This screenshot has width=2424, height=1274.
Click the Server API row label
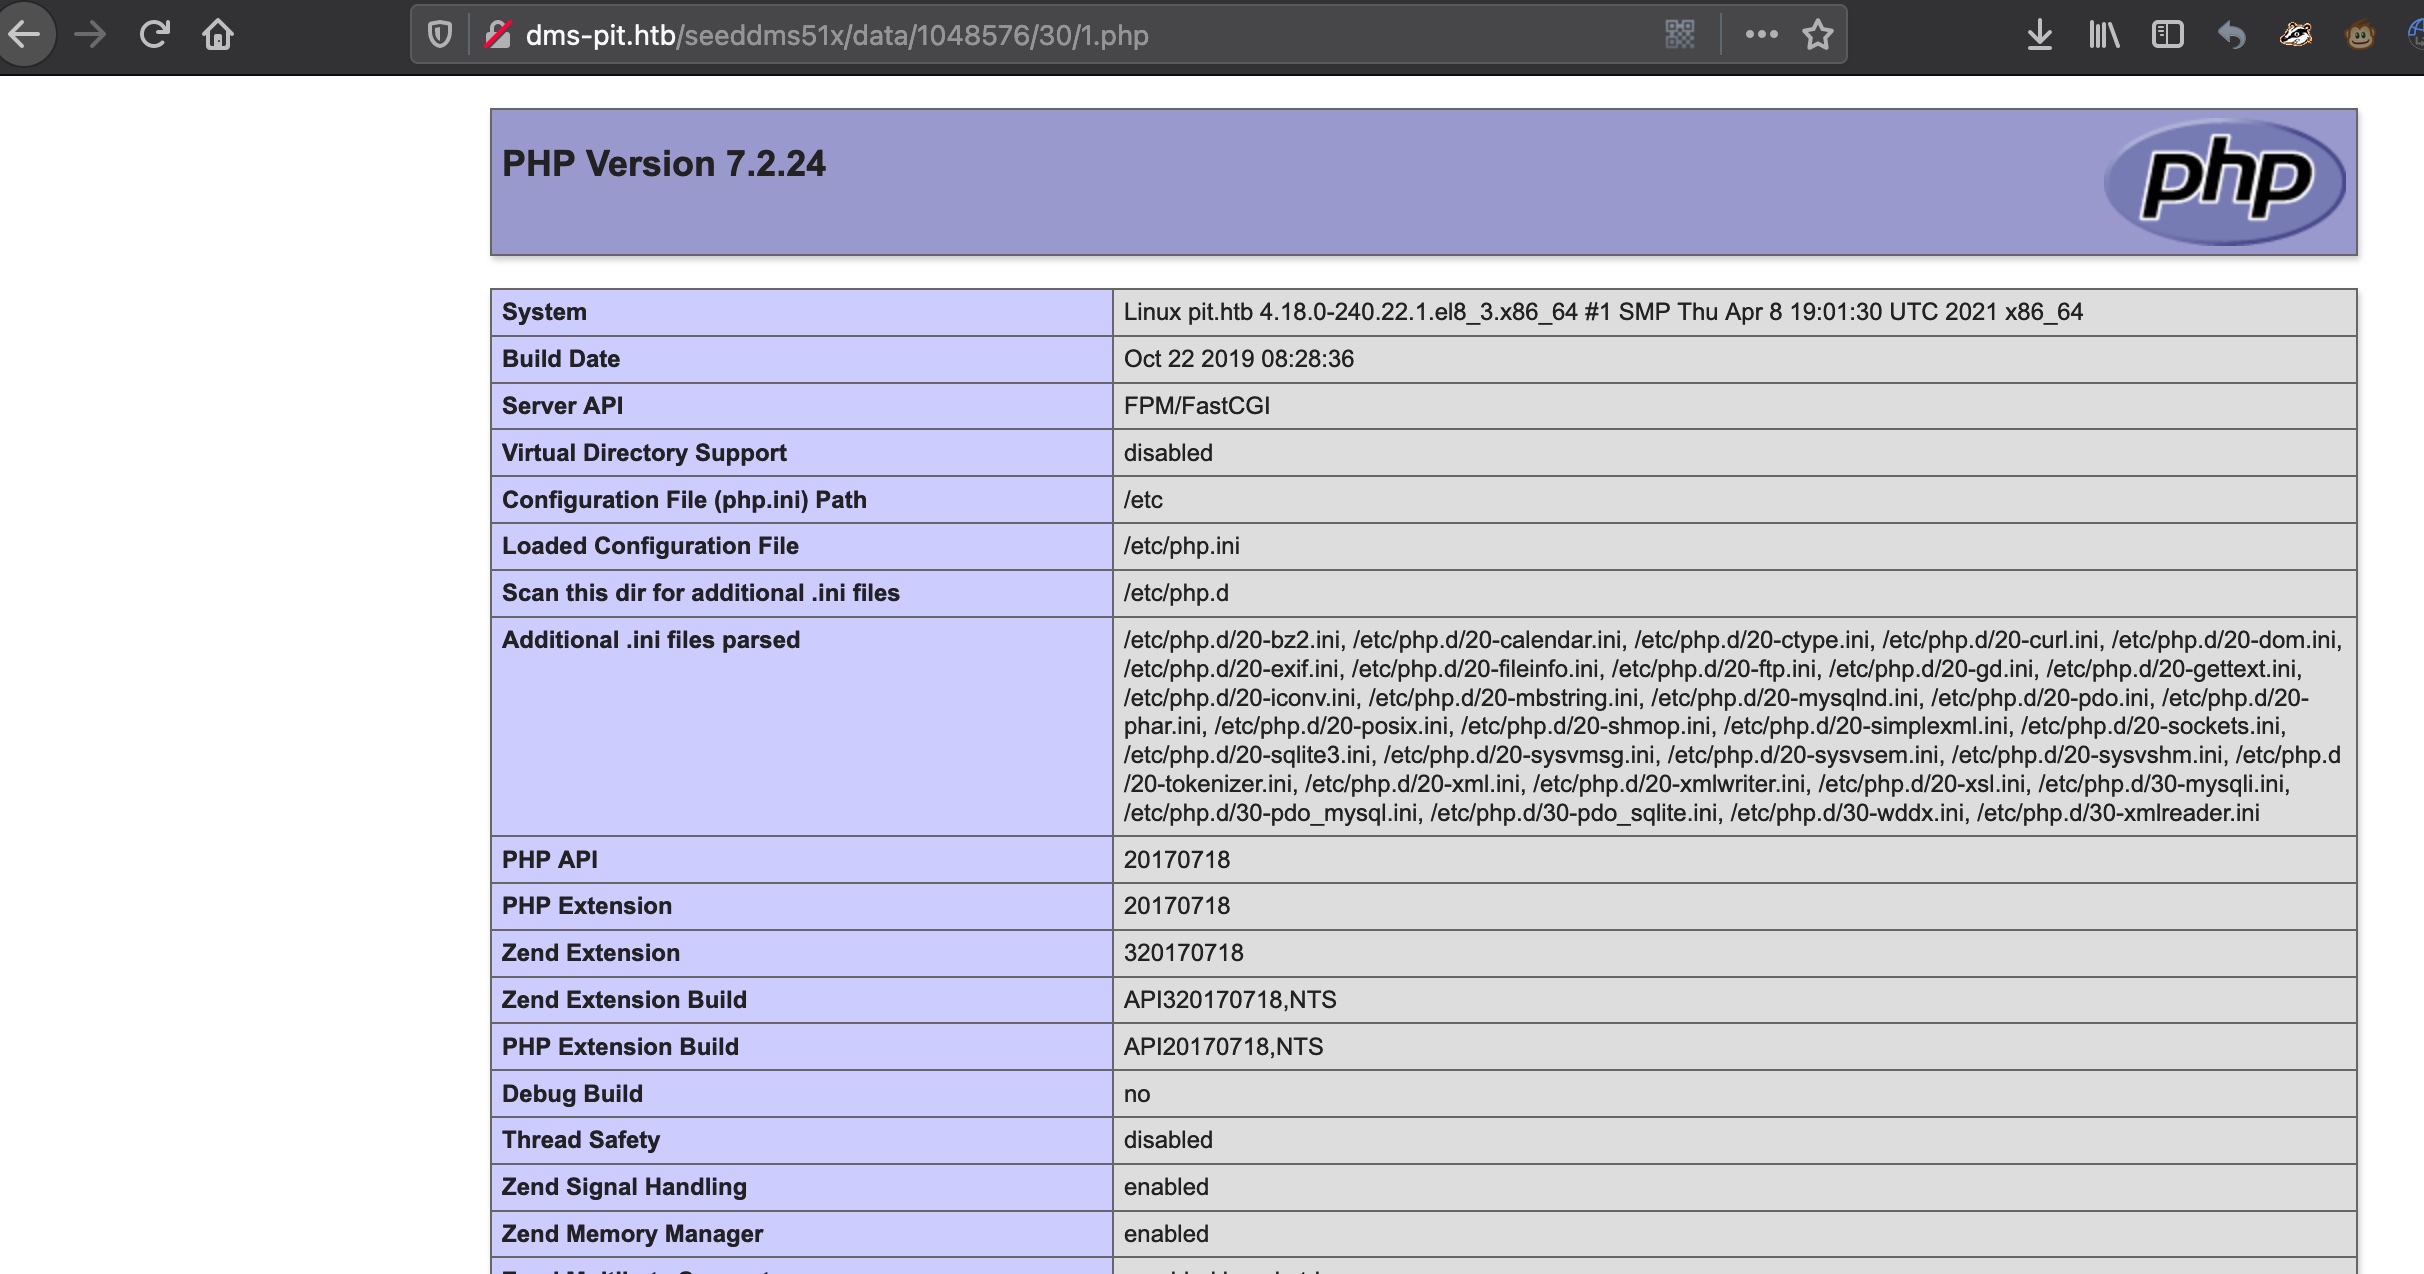point(562,406)
